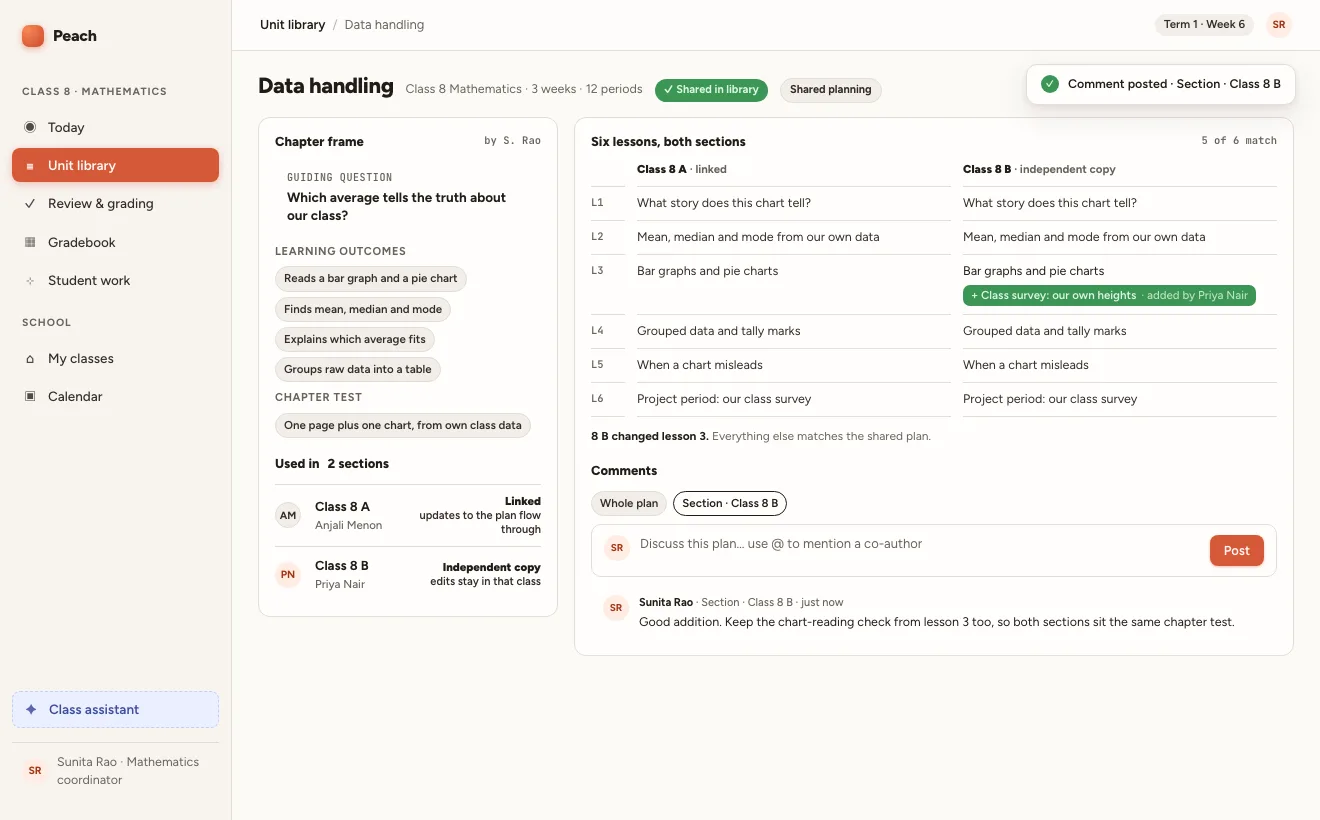Select the Whole plan comment filter
Viewport: 1320px width, 820px height.
[629, 503]
